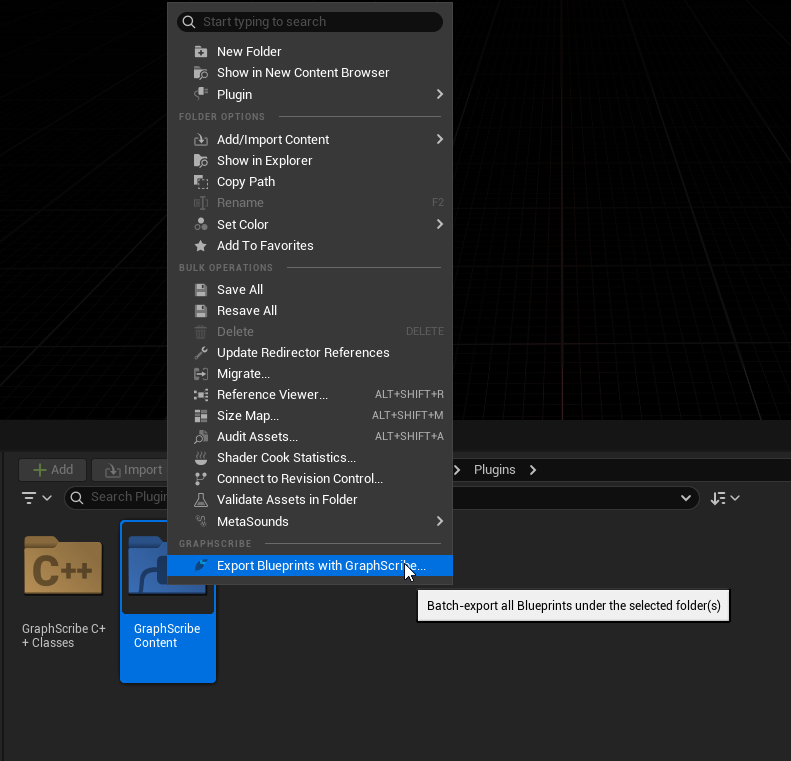791x761 pixels.
Task: Click the Add button in content browser
Action: tap(52, 470)
